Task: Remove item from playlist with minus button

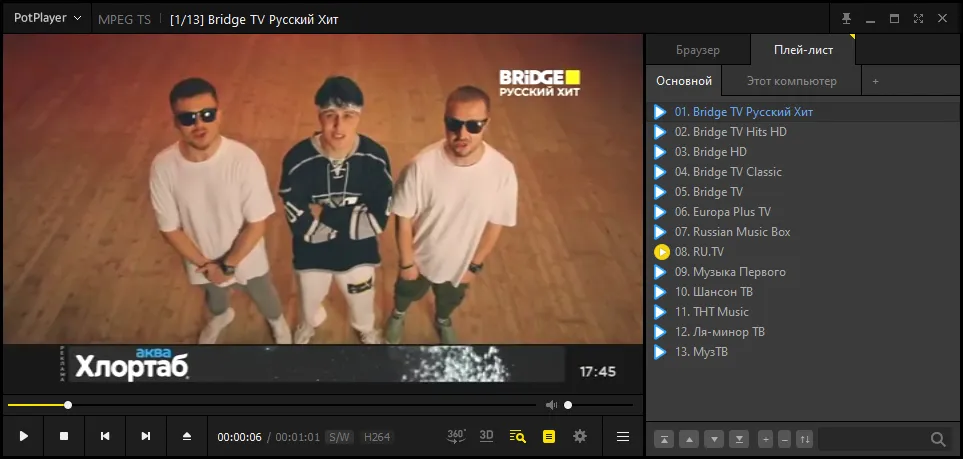Action: click(784, 439)
